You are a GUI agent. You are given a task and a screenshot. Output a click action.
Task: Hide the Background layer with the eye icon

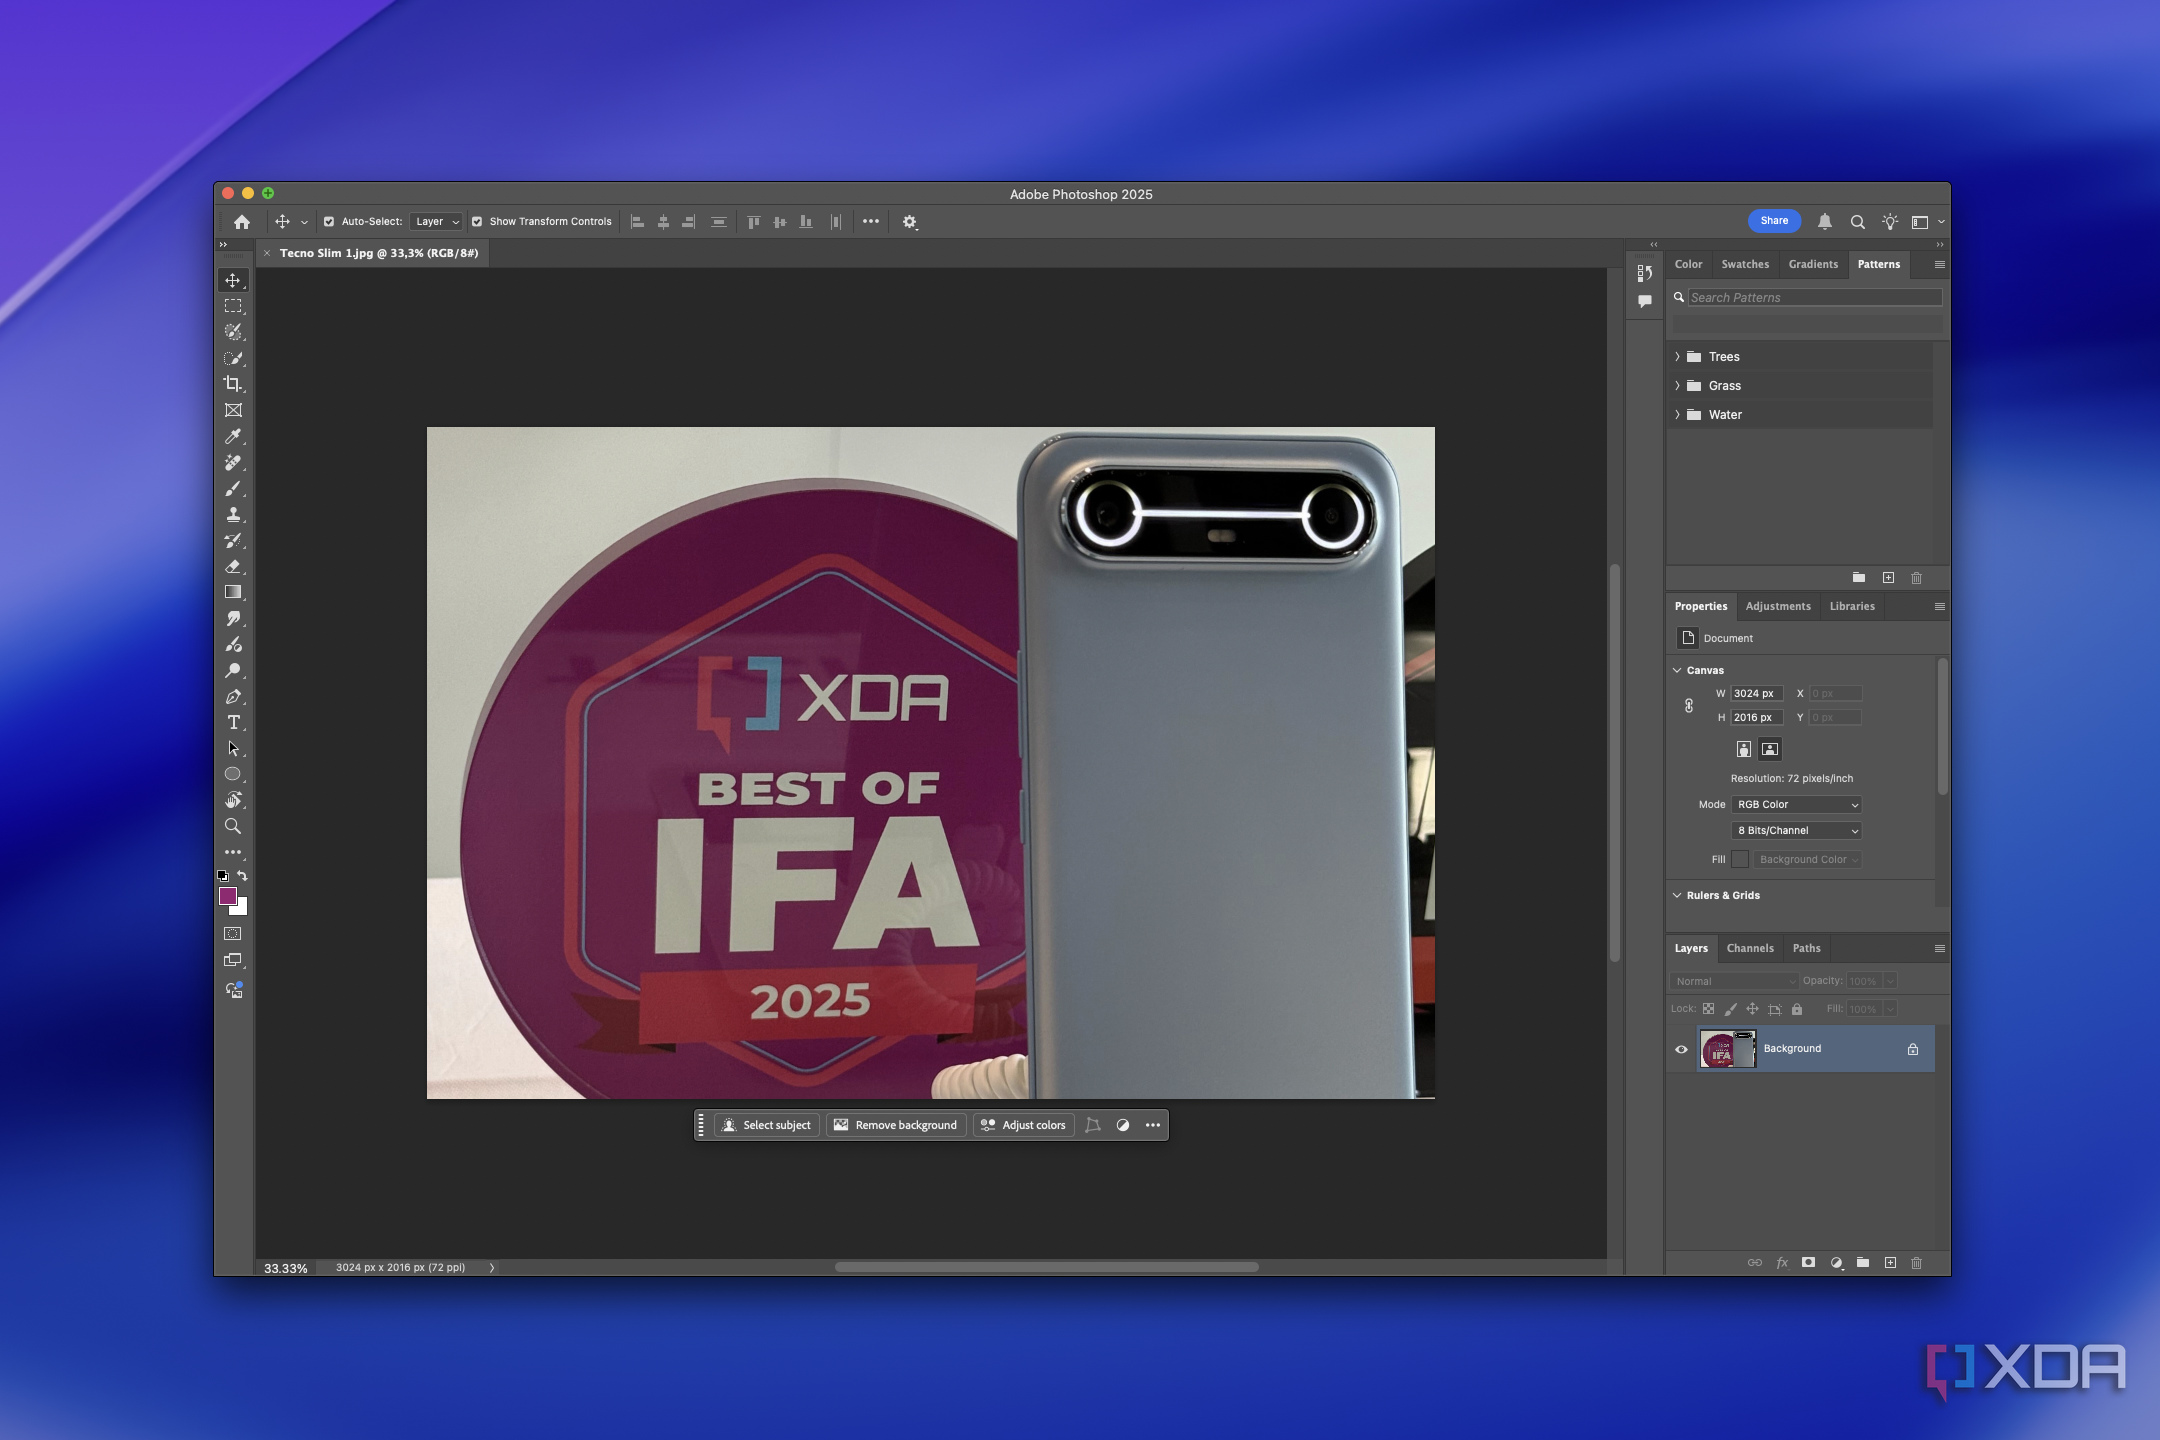(x=1681, y=1049)
